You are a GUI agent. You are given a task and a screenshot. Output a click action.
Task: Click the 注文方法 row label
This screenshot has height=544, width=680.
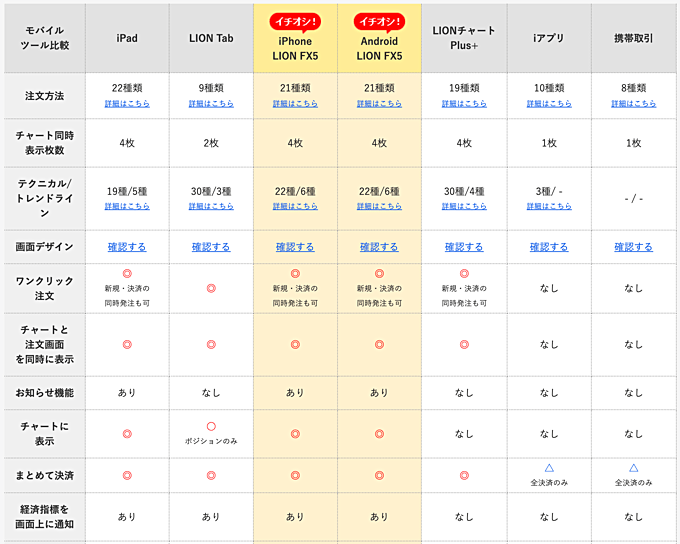[45, 96]
